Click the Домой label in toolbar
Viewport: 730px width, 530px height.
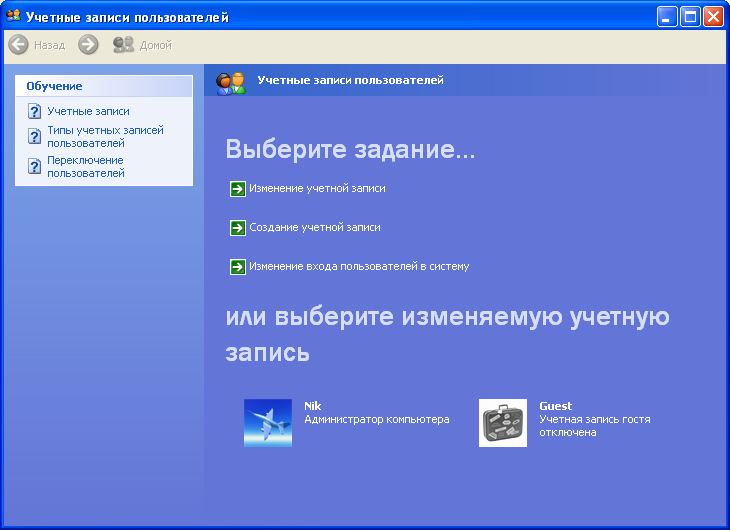(155, 45)
